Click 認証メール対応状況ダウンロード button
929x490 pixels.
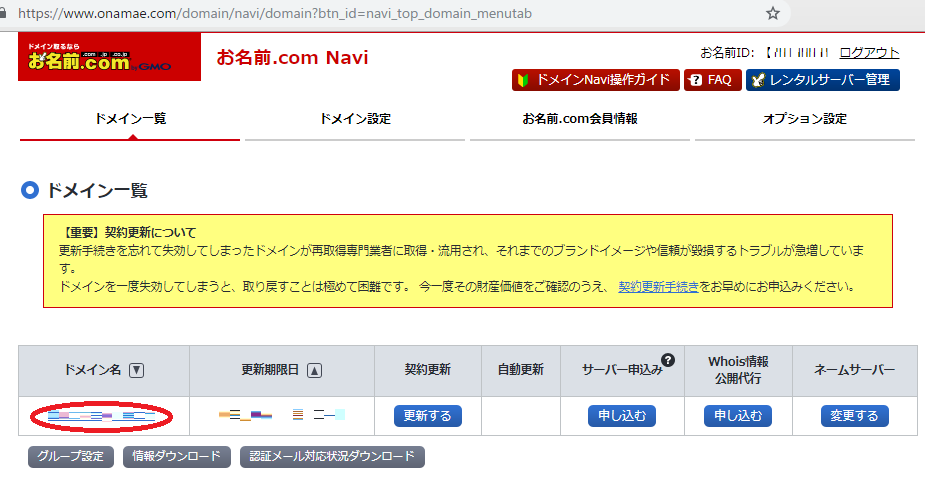tap(332, 457)
